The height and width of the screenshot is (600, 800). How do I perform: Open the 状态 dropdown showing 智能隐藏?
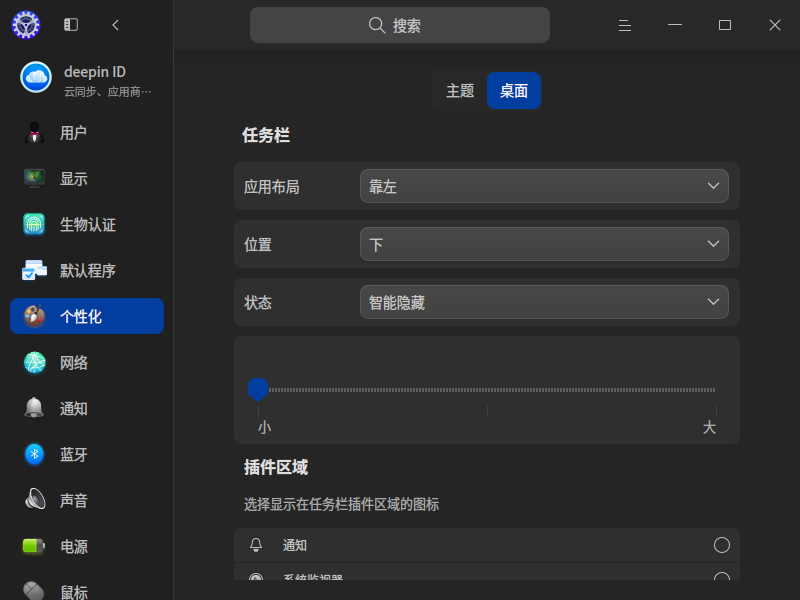tap(544, 302)
